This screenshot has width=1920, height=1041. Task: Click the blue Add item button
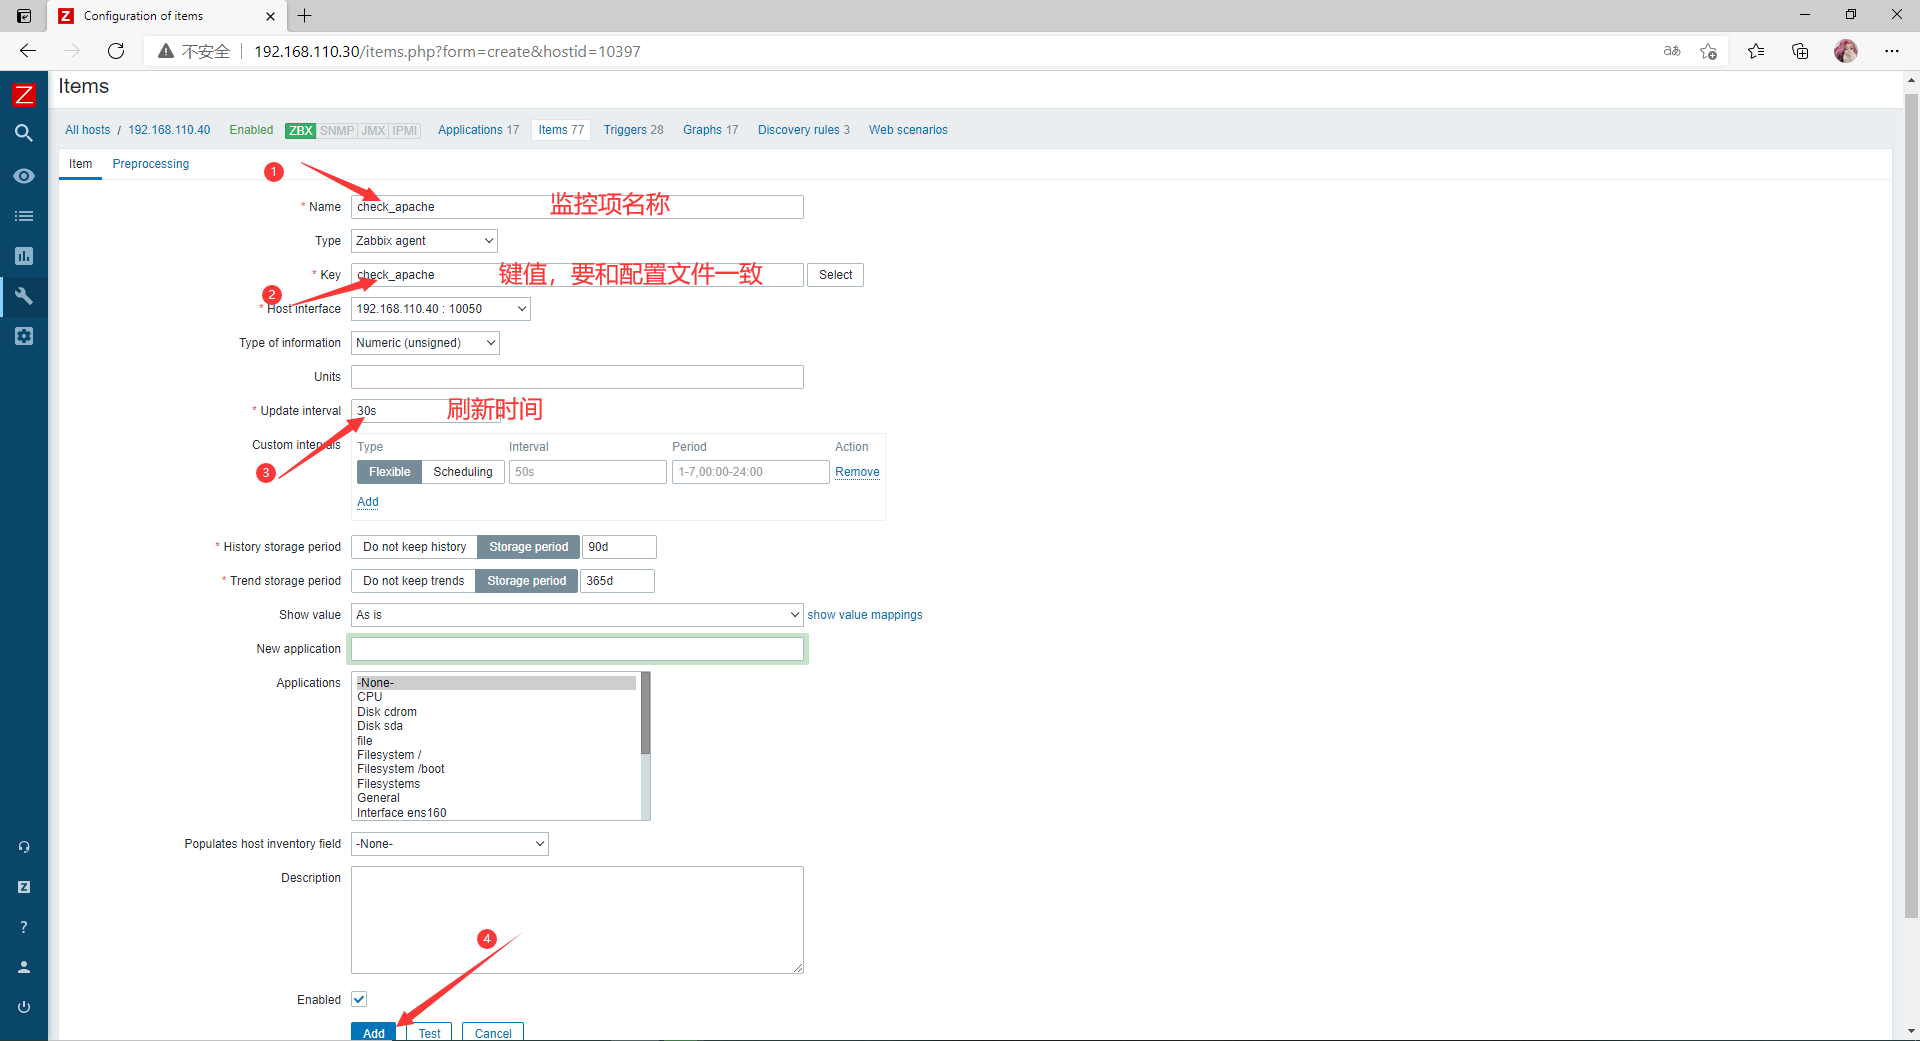pyautogui.click(x=374, y=1032)
